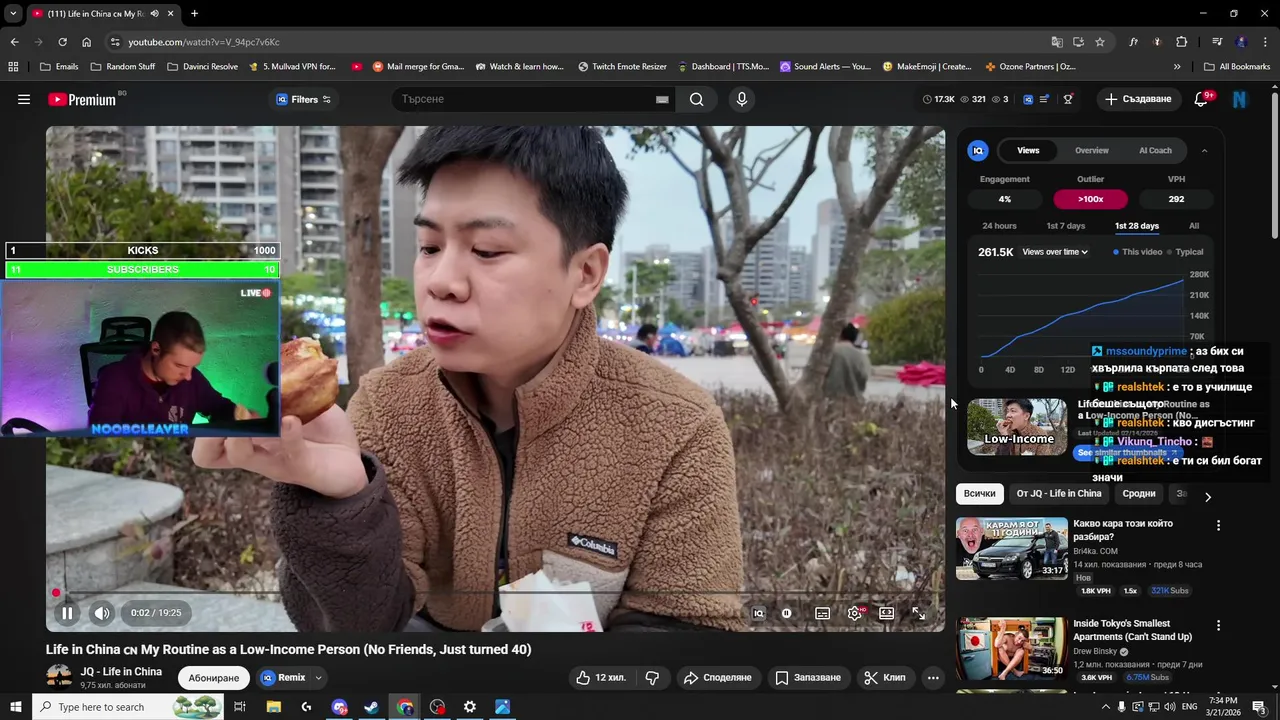
Task: Like the video with 12 хил.
Action: [x=601, y=677]
